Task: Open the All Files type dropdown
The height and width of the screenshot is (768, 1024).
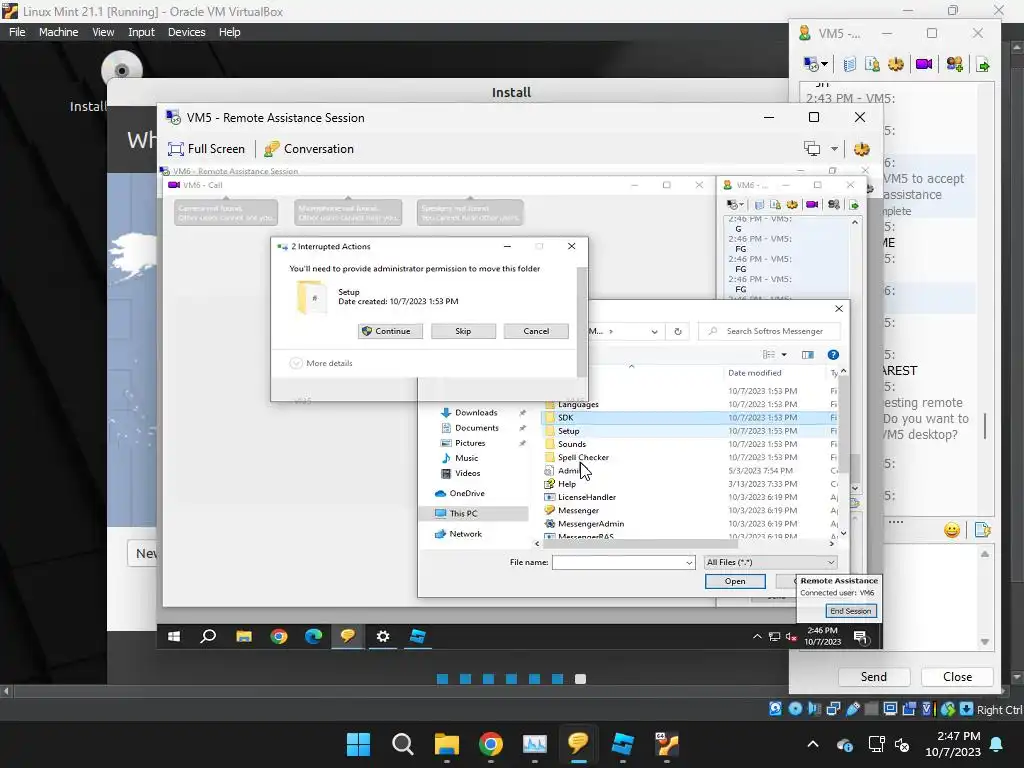Action: coord(770,562)
